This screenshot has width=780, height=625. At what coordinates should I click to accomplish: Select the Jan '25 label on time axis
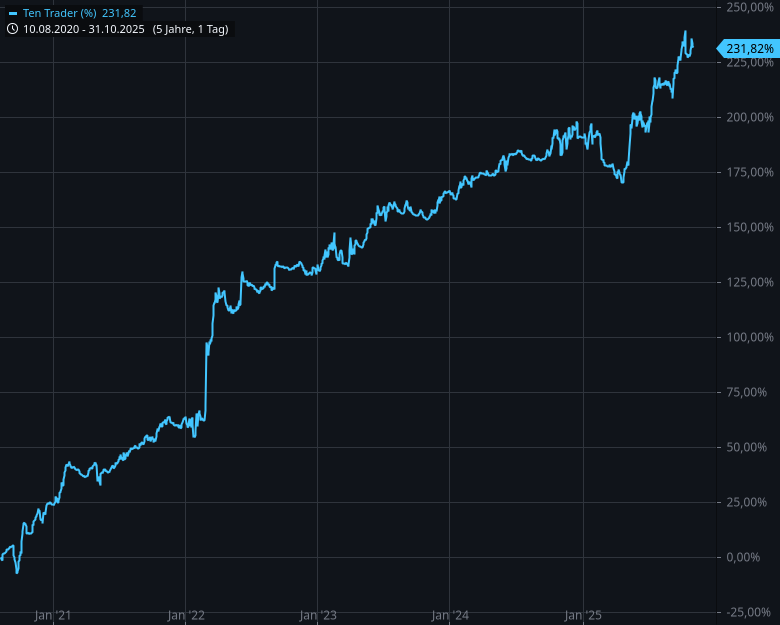tap(583, 615)
